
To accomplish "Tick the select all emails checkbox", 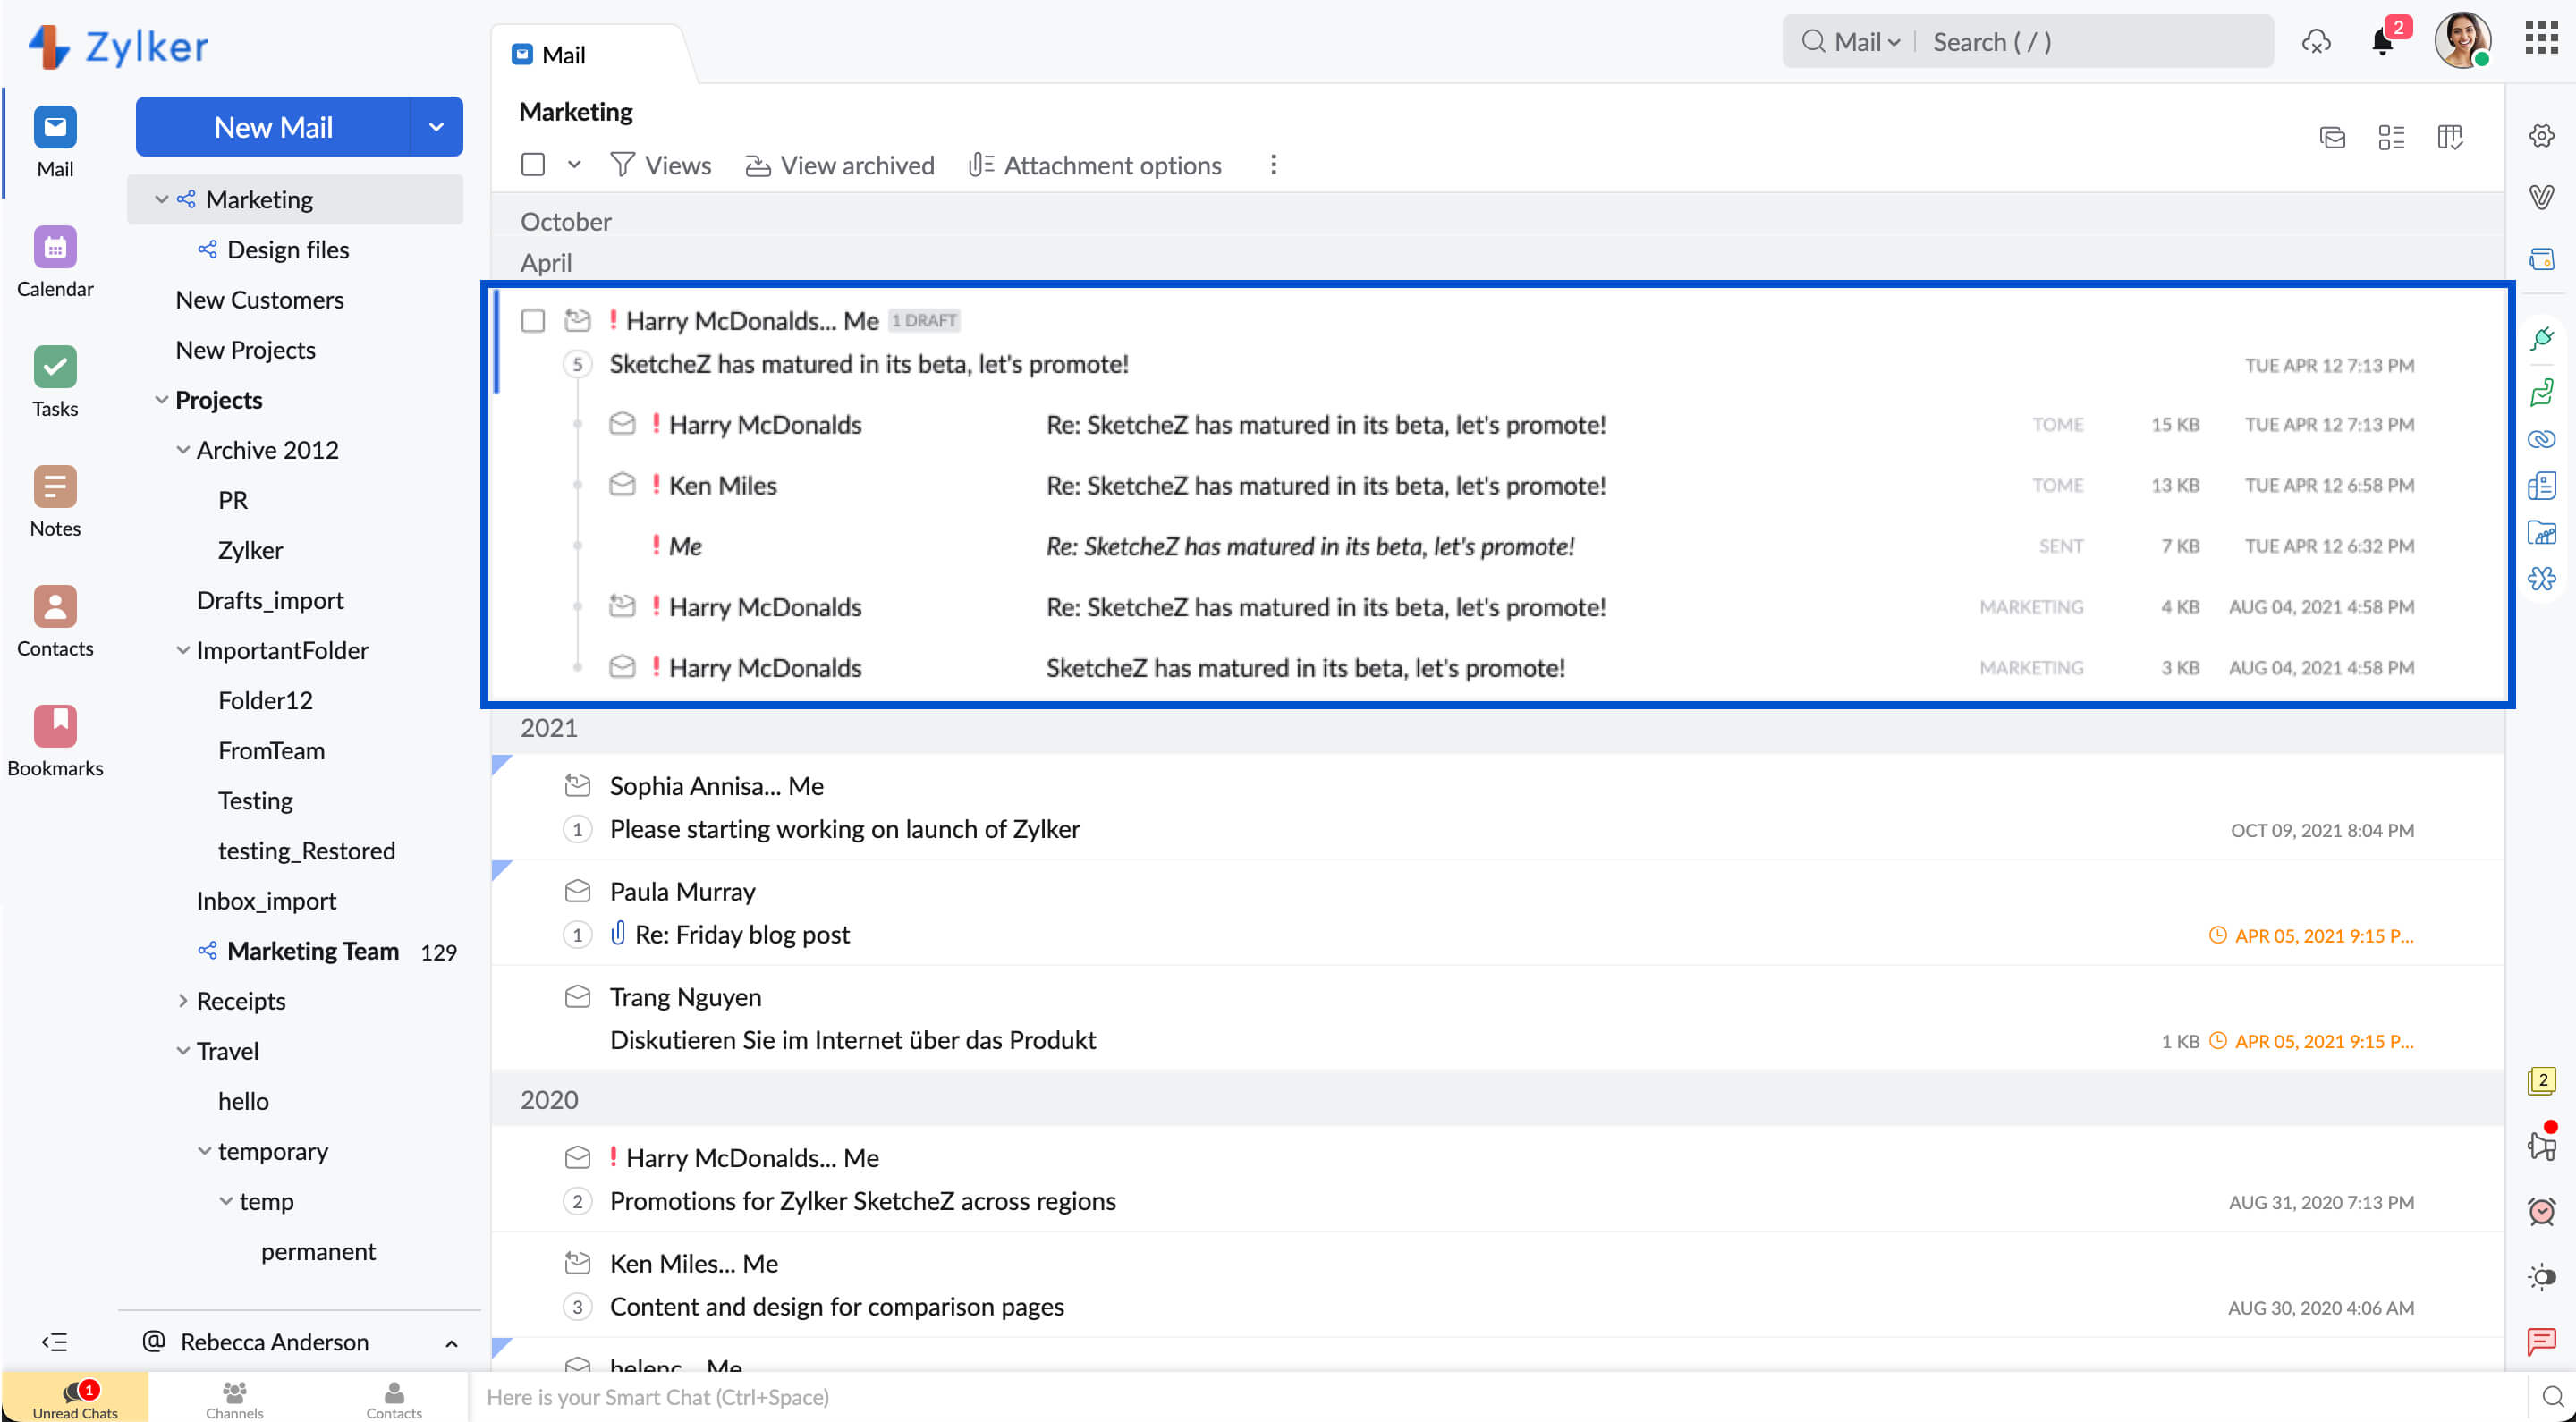I will 533,164.
